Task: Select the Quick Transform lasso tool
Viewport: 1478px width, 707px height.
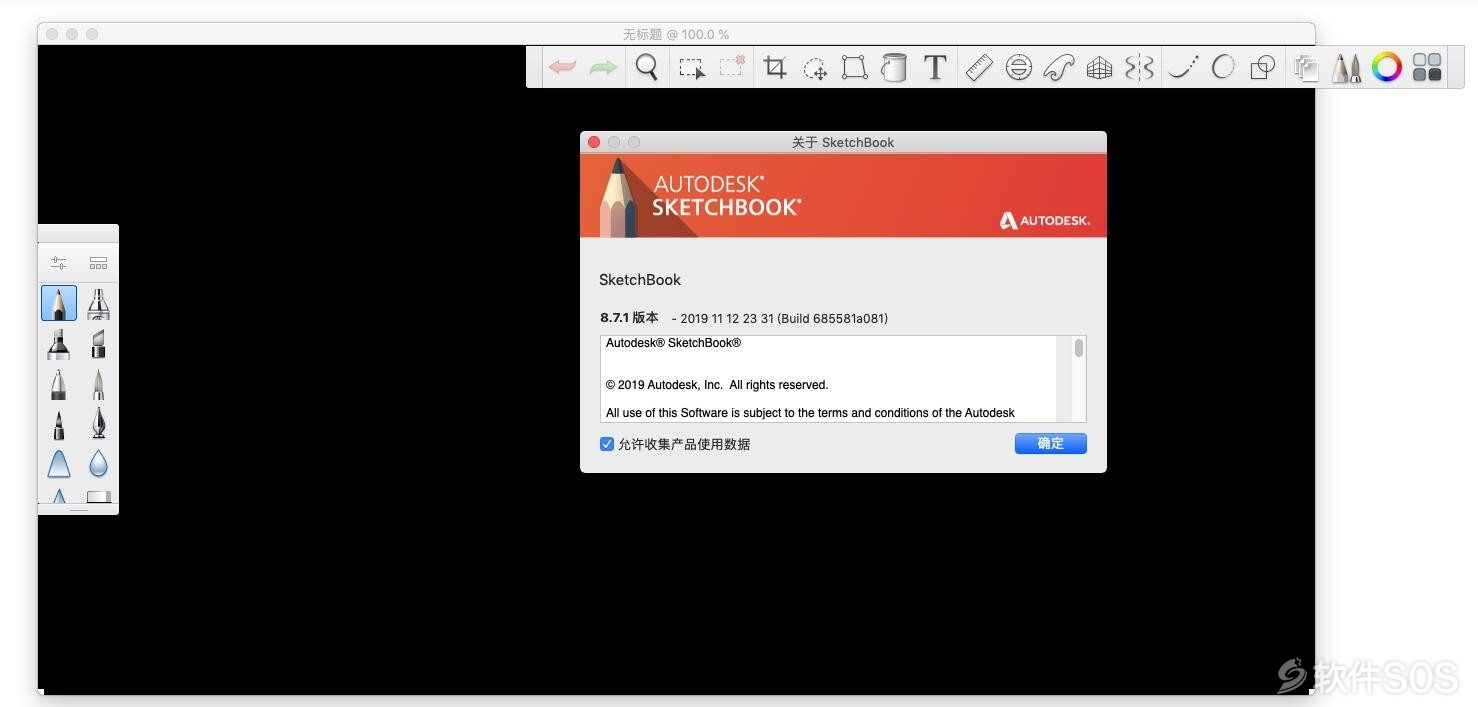Action: click(815, 68)
